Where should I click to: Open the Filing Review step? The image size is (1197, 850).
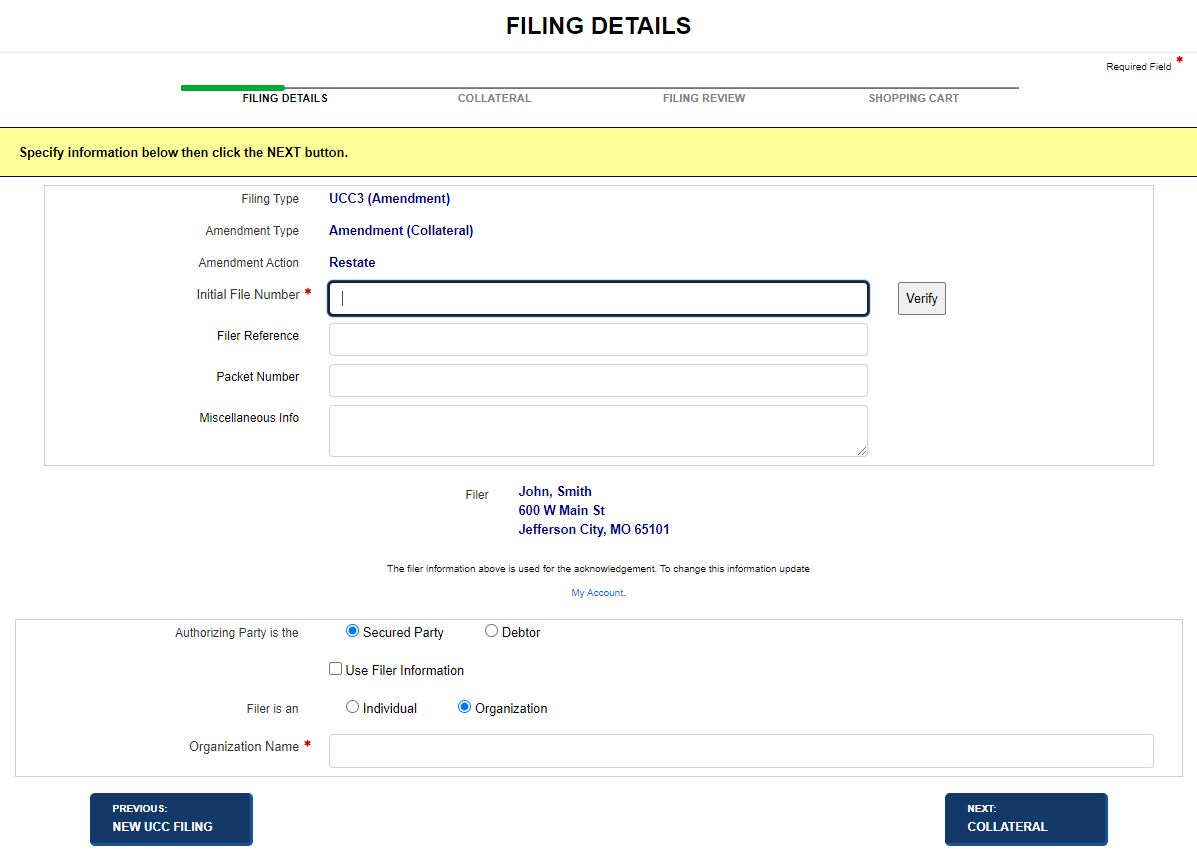click(703, 98)
